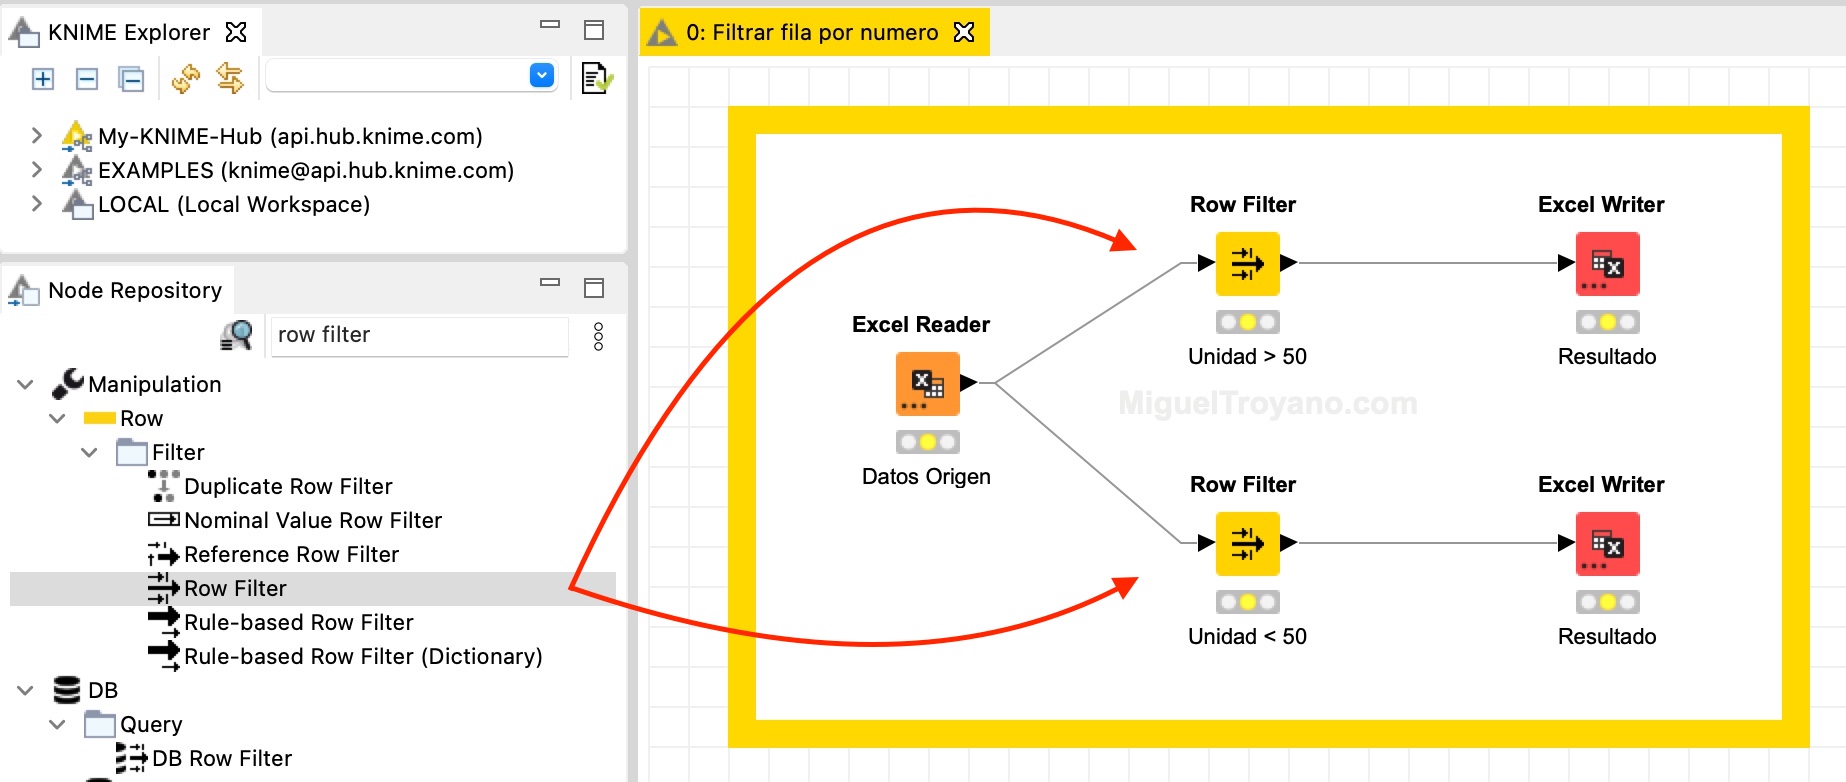Click the lower Excel Writer node icon
The width and height of the screenshot is (1846, 782).
[x=1607, y=543]
